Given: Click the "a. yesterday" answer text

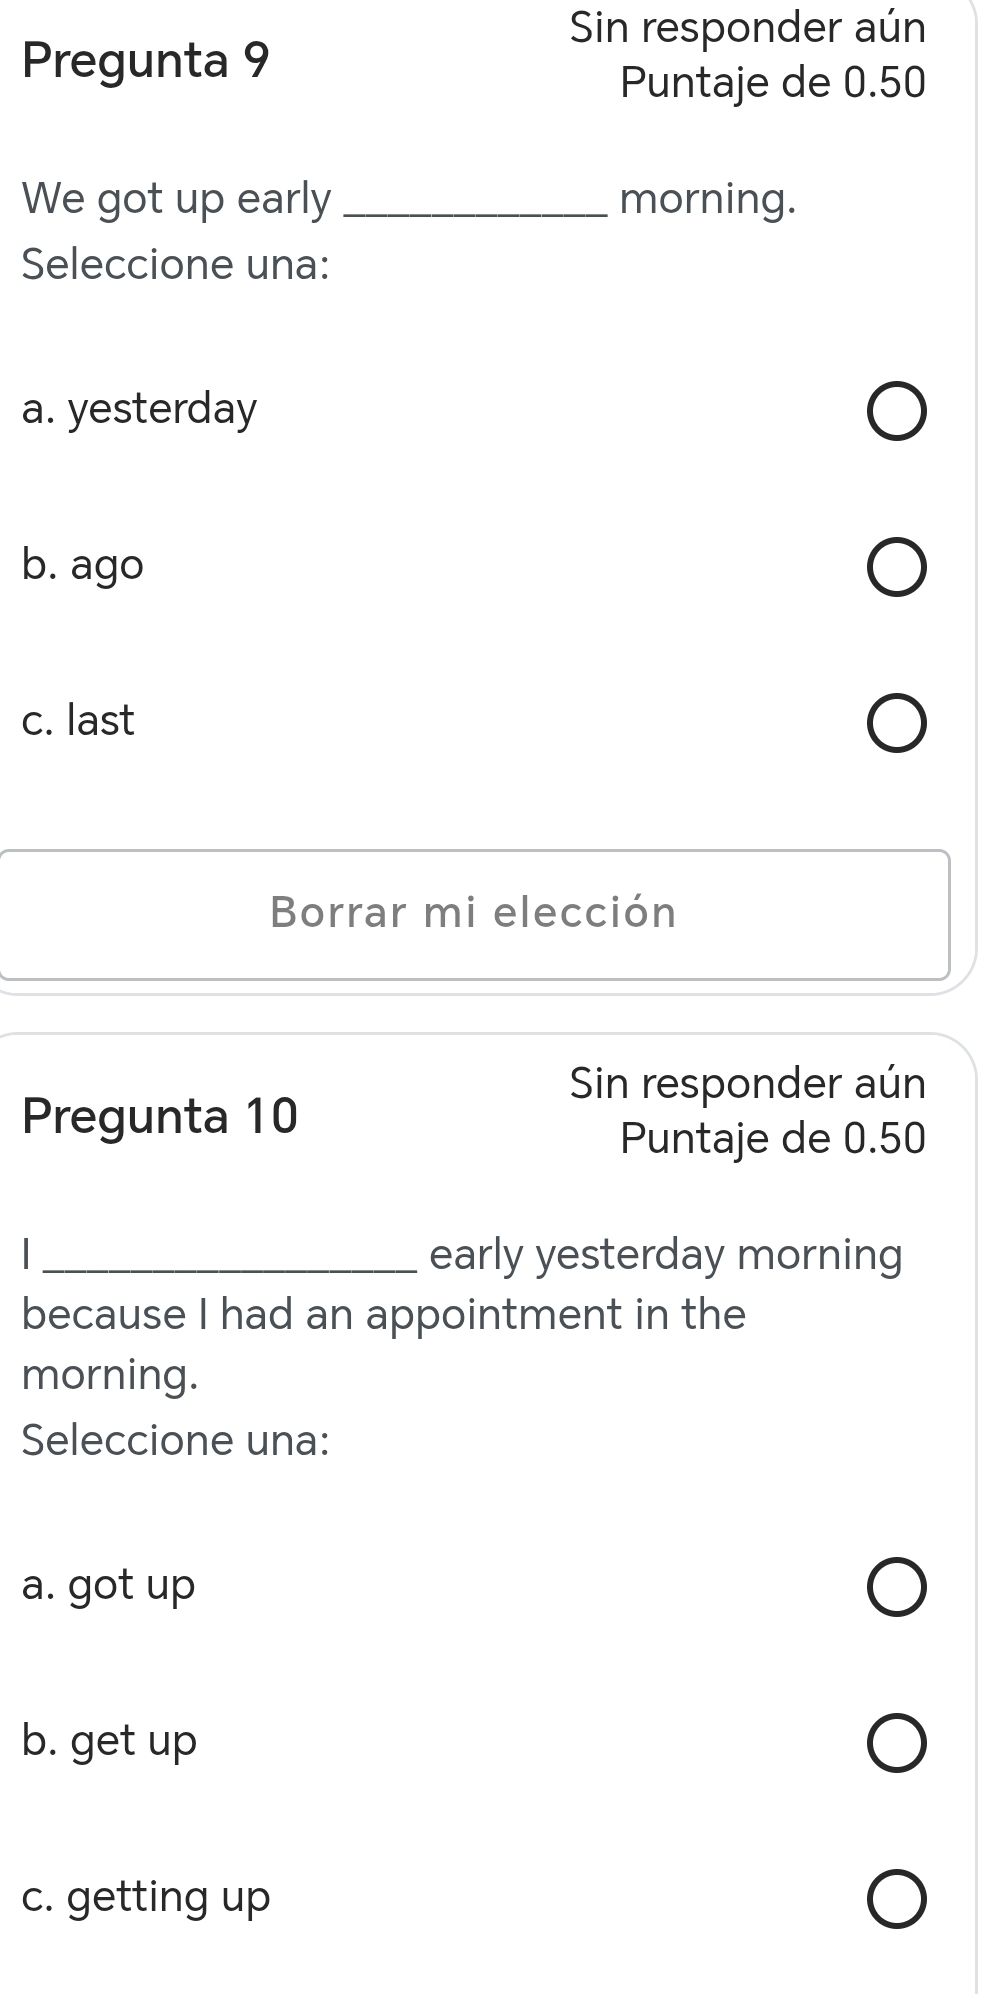Looking at the screenshot, I should click(x=139, y=409).
